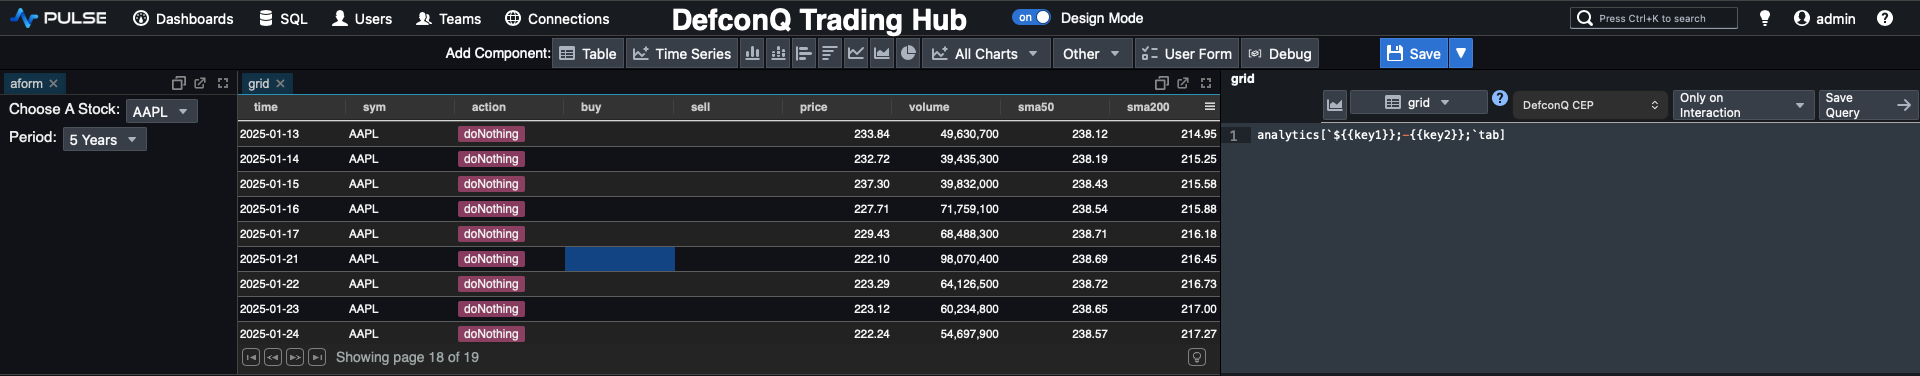This screenshot has width=1920, height=376.
Task: Add a Table component
Action: tap(588, 53)
